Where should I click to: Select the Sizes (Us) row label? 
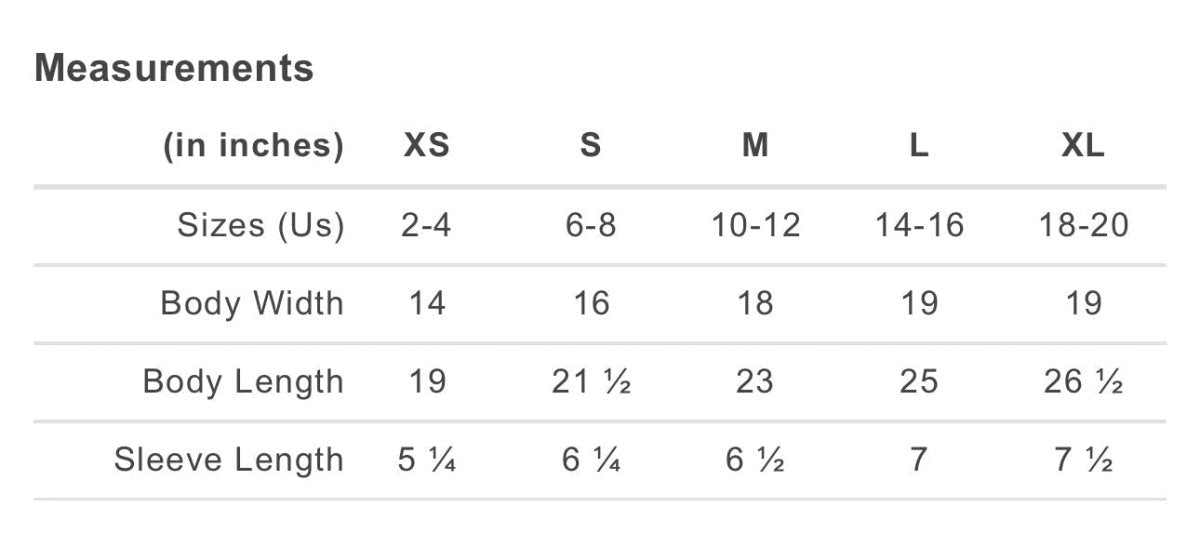point(260,225)
